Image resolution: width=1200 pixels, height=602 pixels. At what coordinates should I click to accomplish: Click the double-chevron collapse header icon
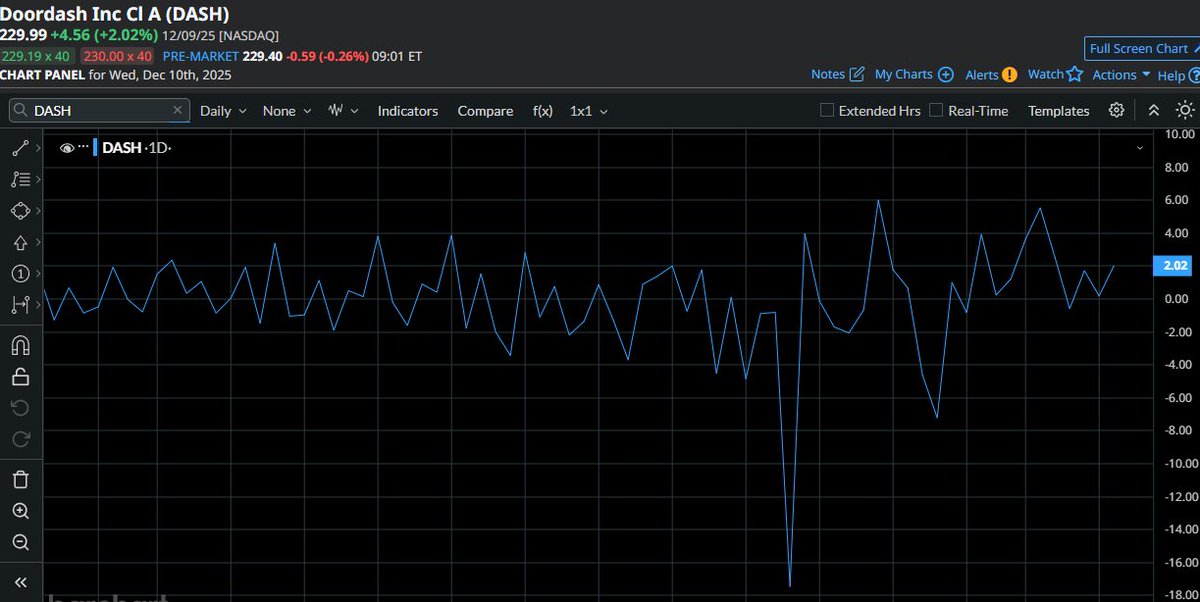coord(1153,110)
